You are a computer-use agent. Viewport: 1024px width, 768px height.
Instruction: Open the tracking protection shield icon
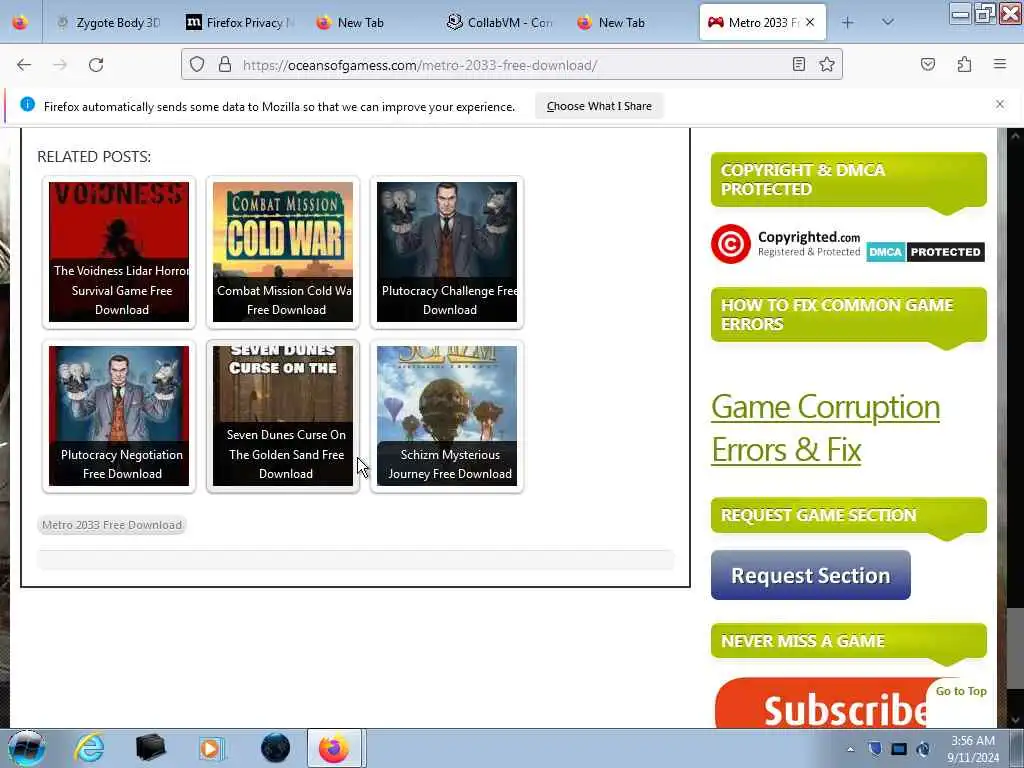pos(197,65)
